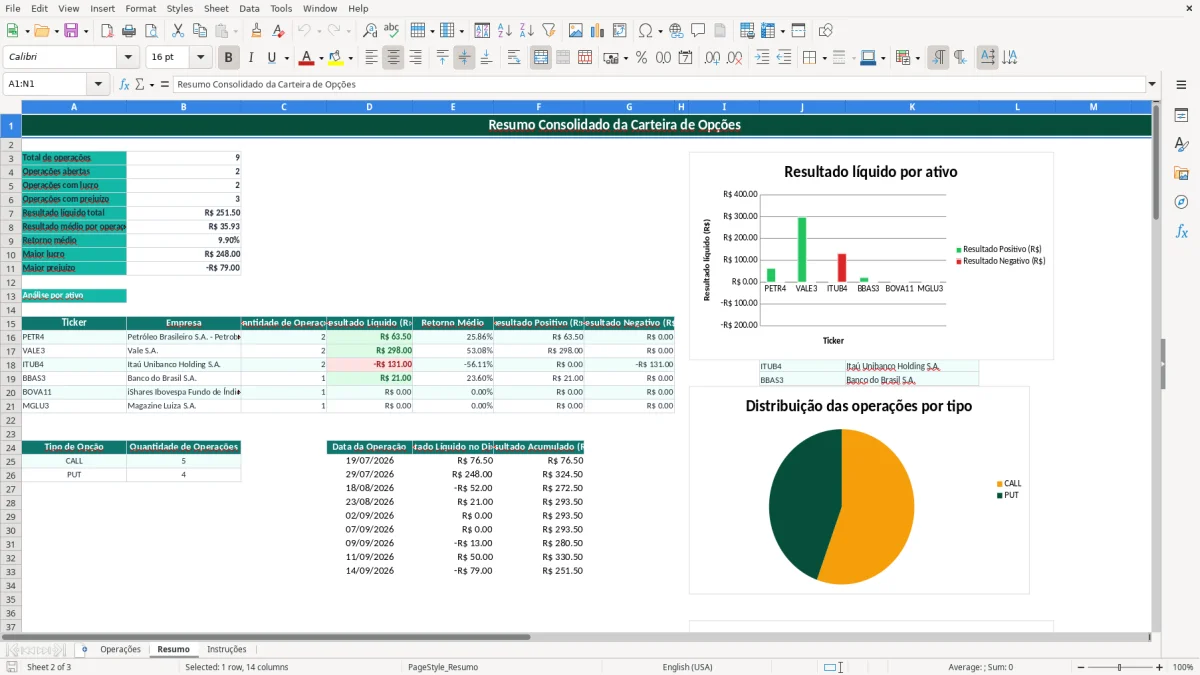Open the Borders dropdown arrow
The height and width of the screenshot is (675, 1200).
[824, 58]
